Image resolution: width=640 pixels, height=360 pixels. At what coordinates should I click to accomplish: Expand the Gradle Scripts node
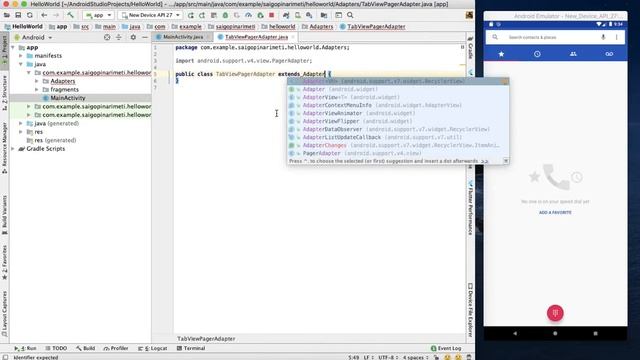(x=13, y=149)
